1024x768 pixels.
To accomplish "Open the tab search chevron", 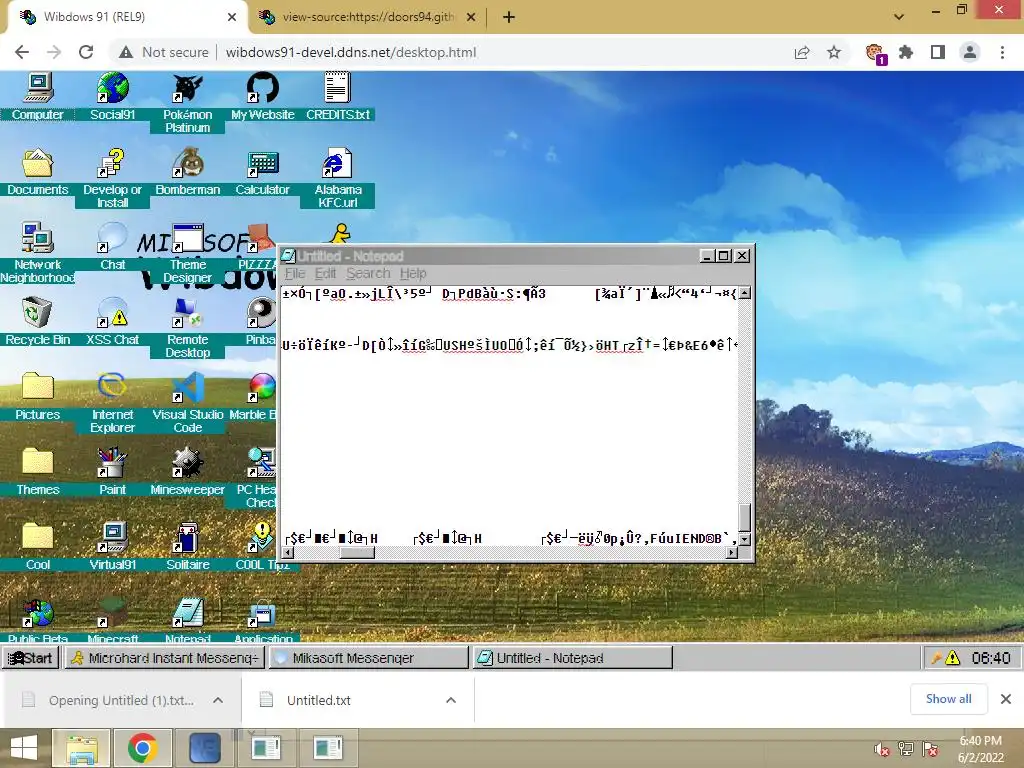I will pos(899,17).
